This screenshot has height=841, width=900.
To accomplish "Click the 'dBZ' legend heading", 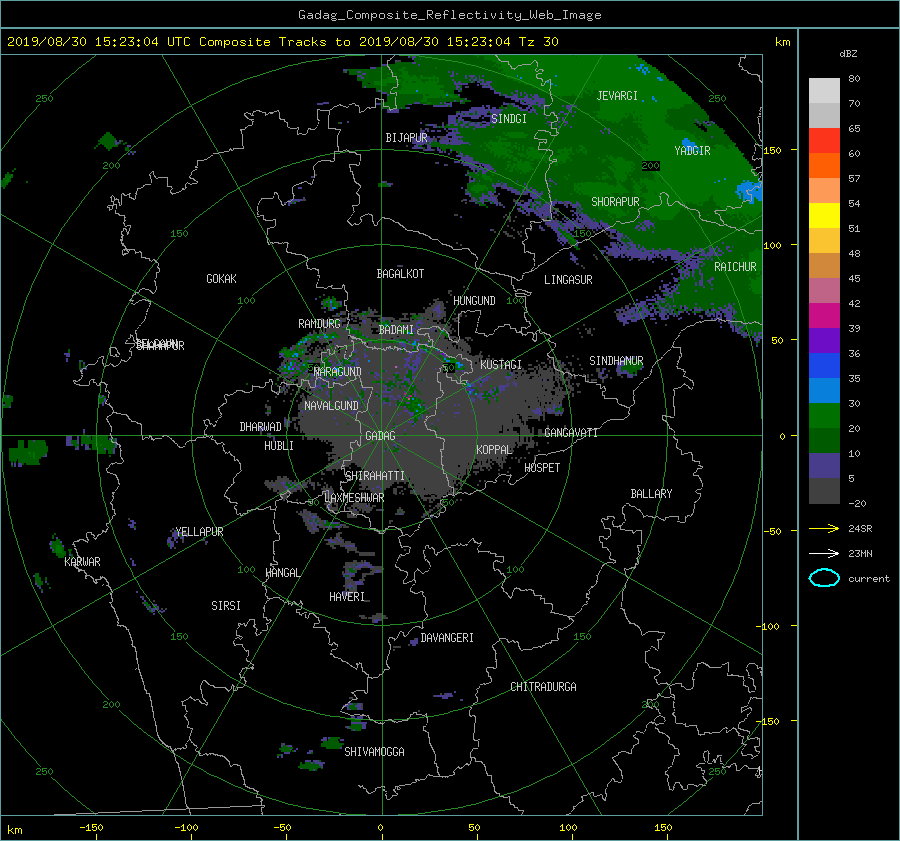I will point(848,54).
